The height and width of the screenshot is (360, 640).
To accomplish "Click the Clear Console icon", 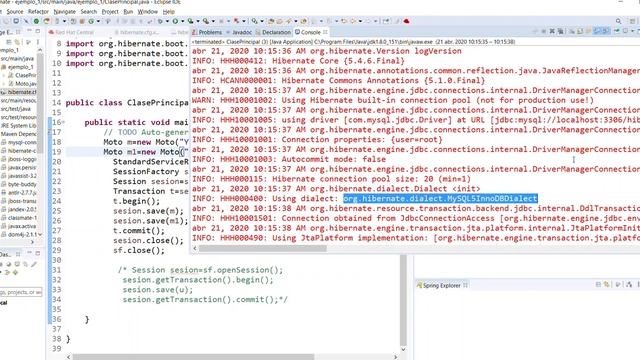I will point(572,31).
